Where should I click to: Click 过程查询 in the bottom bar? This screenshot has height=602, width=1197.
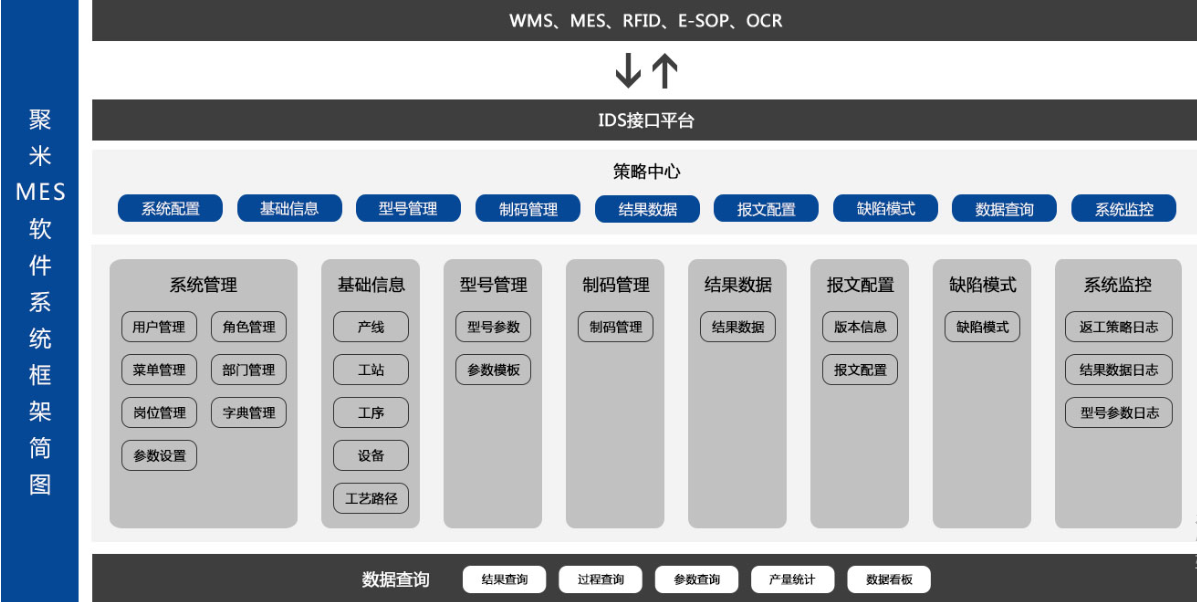(601, 580)
